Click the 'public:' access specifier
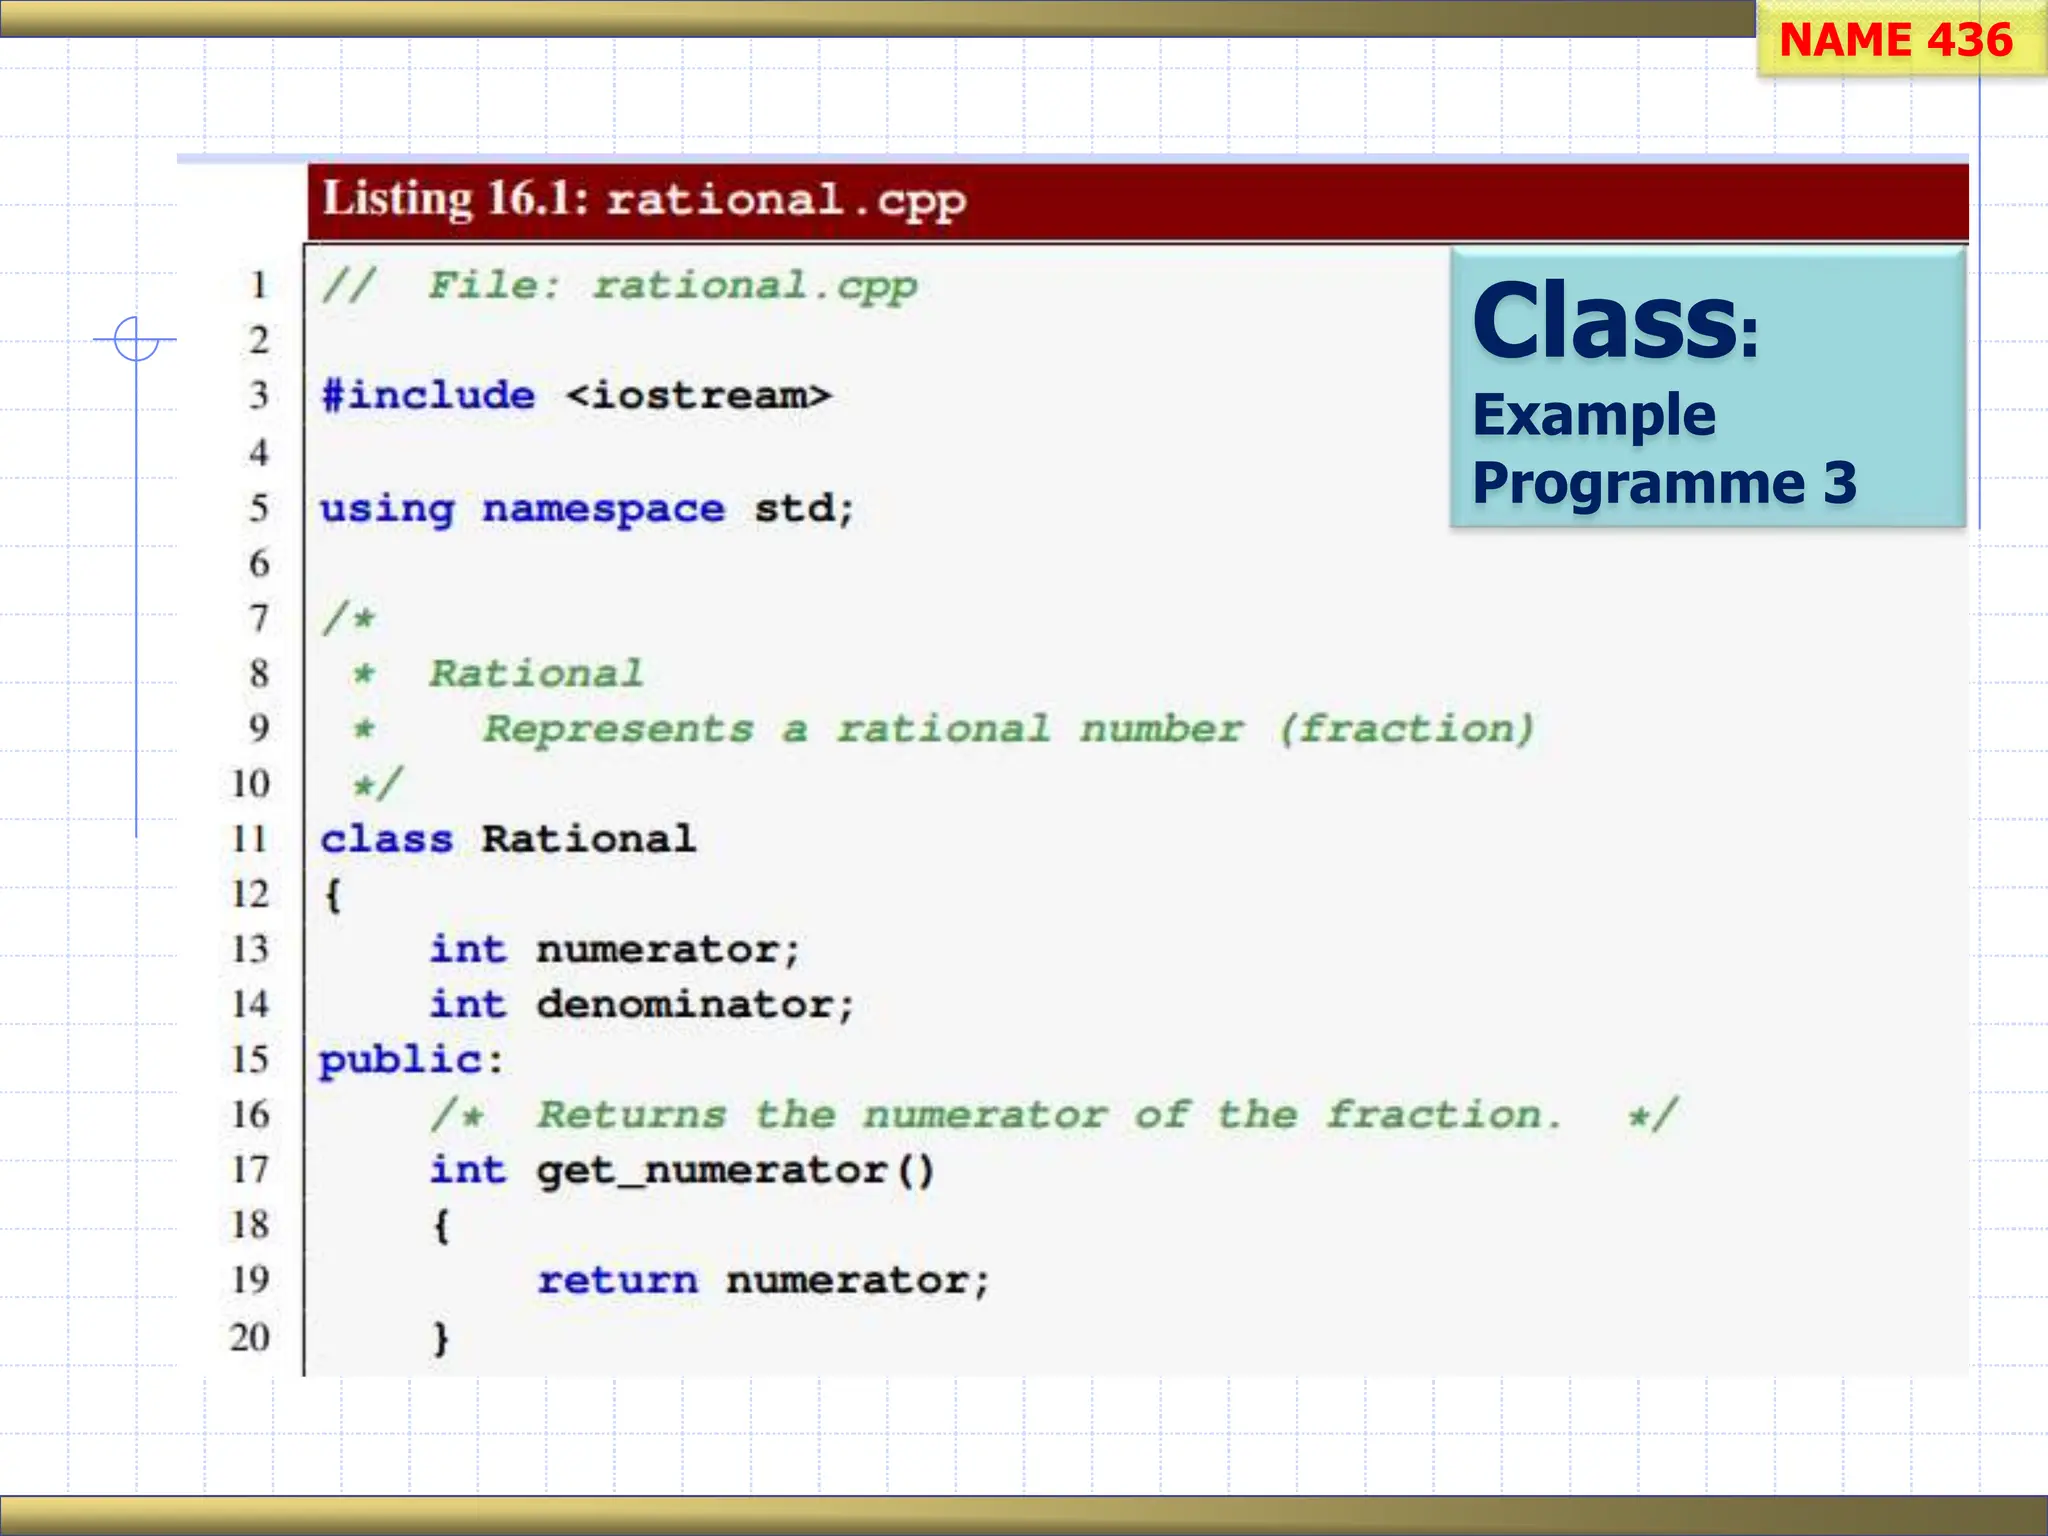The width and height of the screenshot is (2048, 1536). pyautogui.click(x=411, y=1060)
